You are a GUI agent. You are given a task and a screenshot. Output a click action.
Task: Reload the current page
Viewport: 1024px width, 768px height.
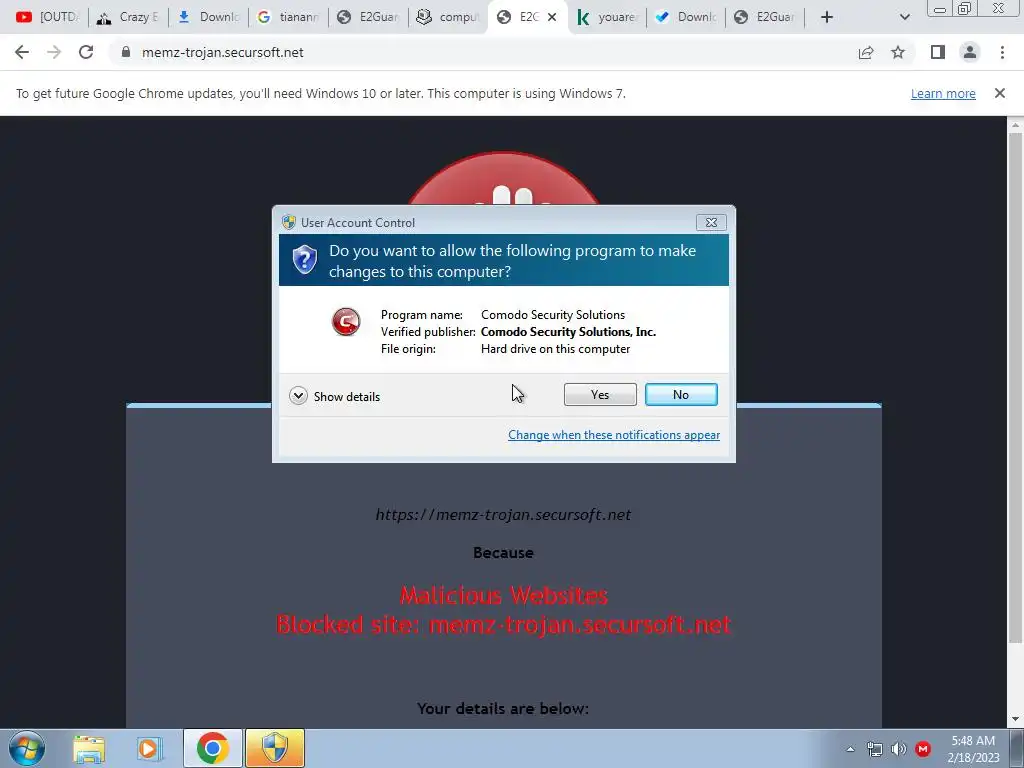click(x=86, y=52)
